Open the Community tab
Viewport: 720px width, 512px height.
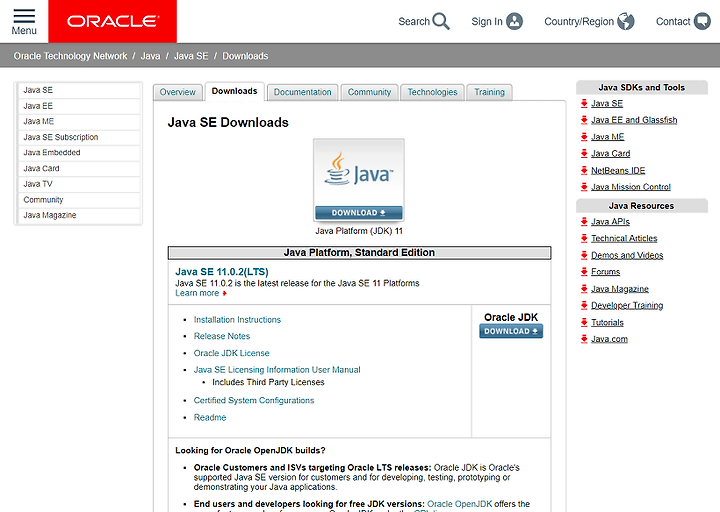369,92
